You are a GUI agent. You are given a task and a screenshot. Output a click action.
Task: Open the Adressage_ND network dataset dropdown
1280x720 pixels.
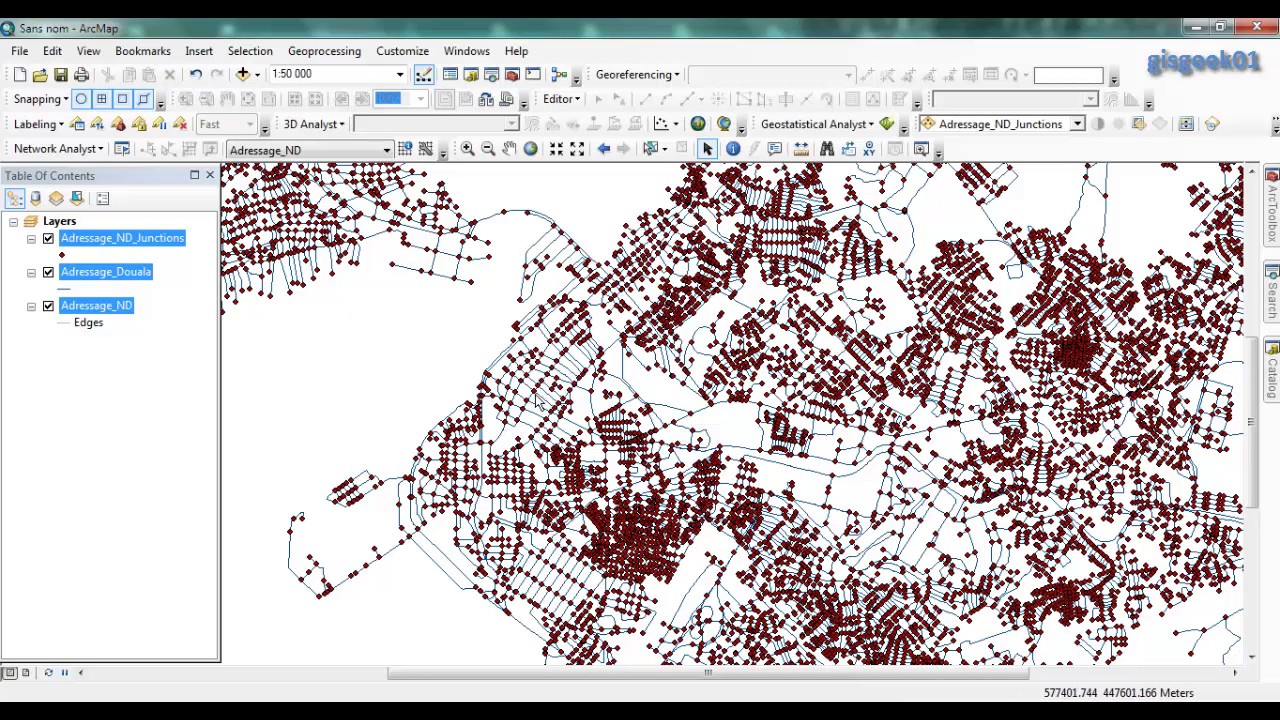pos(386,150)
